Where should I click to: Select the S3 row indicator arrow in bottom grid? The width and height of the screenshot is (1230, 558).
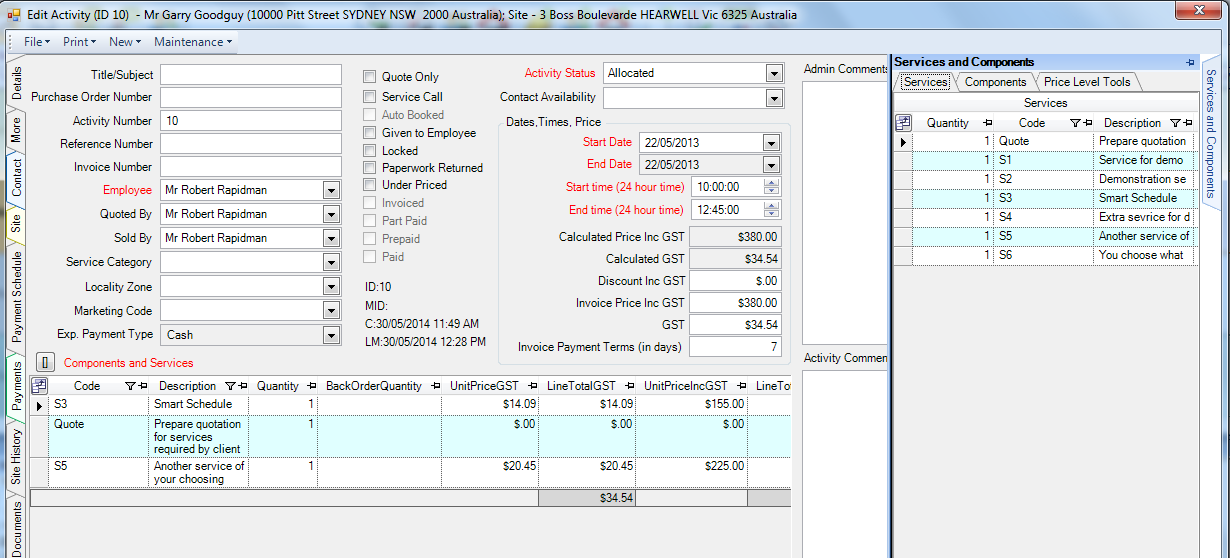40,405
